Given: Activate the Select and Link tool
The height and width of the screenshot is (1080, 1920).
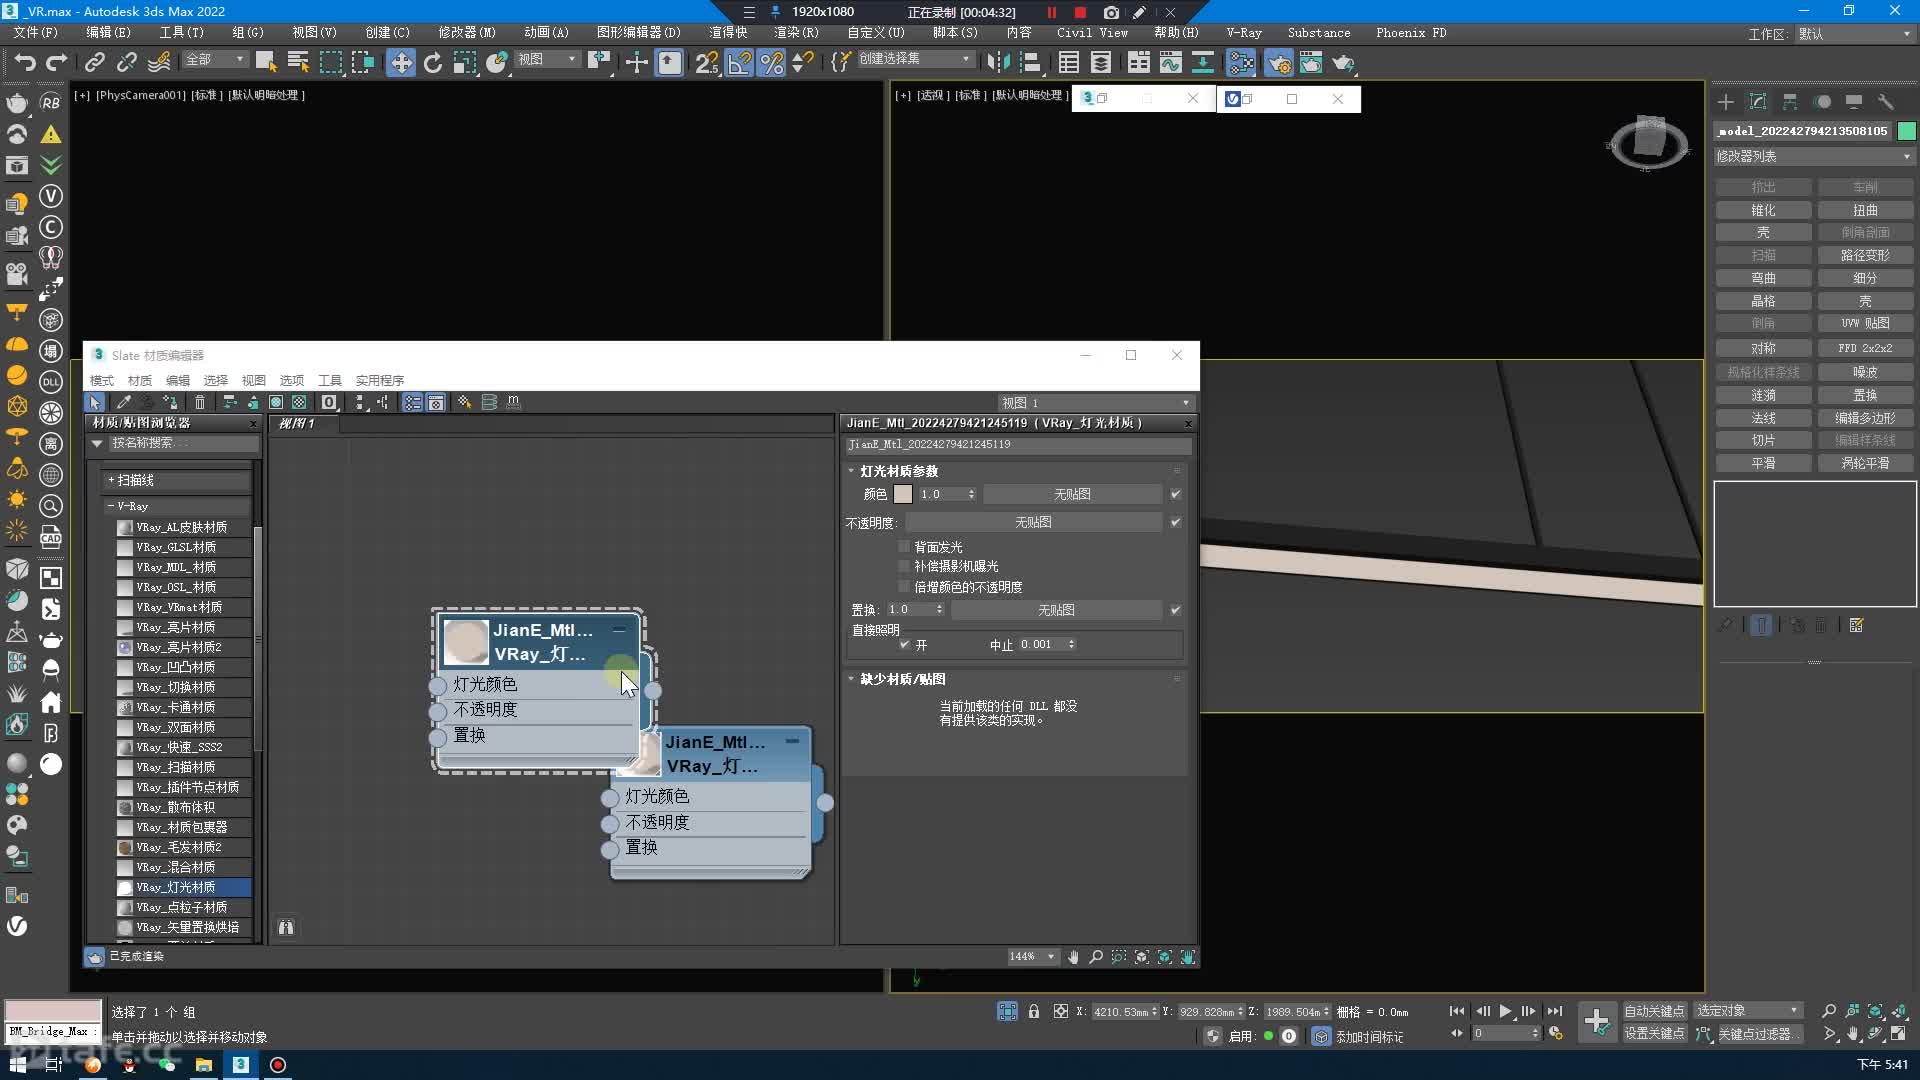Looking at the screenshot, I should click(94, 62).
